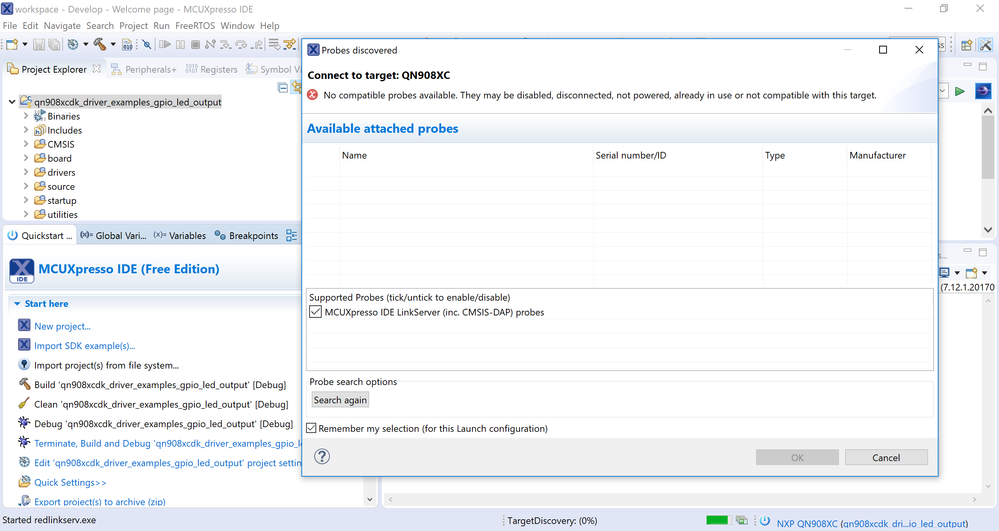This screenshot has height=531, width=999.
Task: Click the Collapse All icon in Project Explorer
Action: pos(283,87)
